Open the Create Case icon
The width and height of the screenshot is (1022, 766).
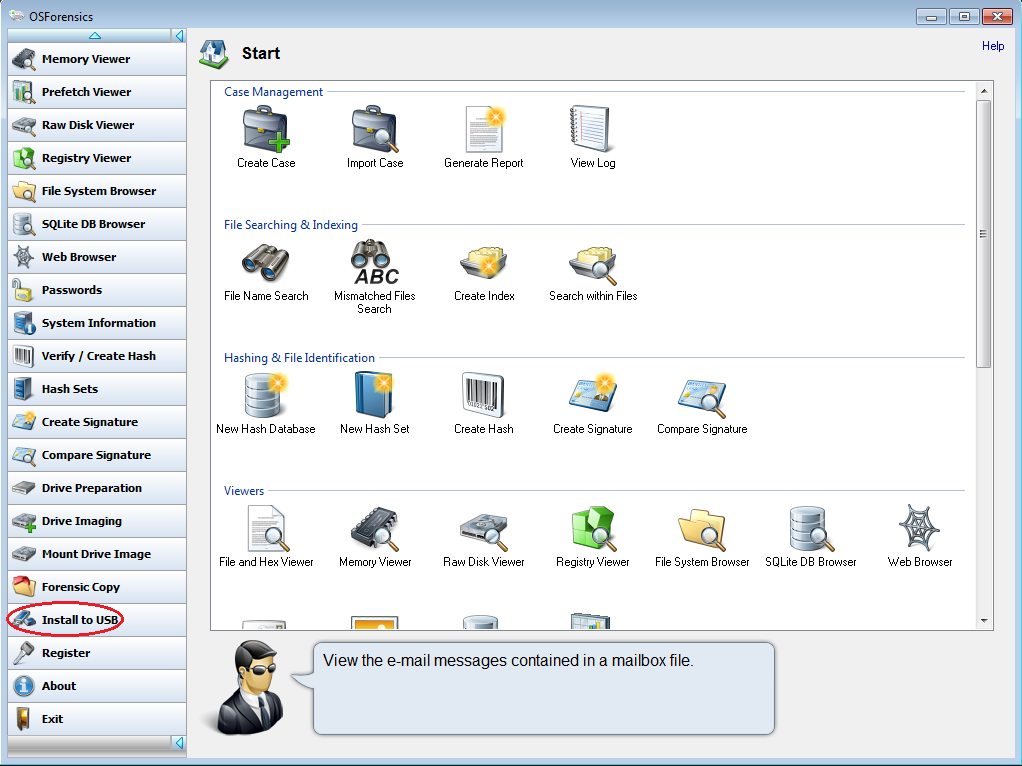(266, 129)
